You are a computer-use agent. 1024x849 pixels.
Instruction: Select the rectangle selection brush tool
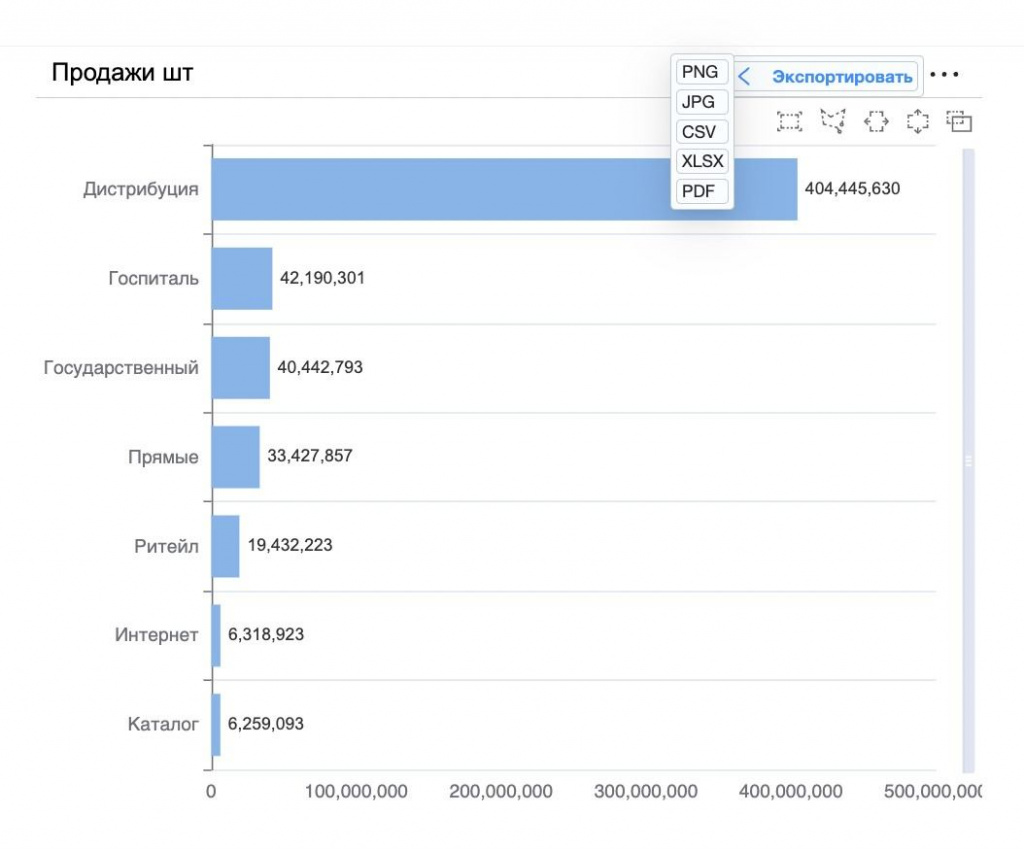(x=790, y=122)
